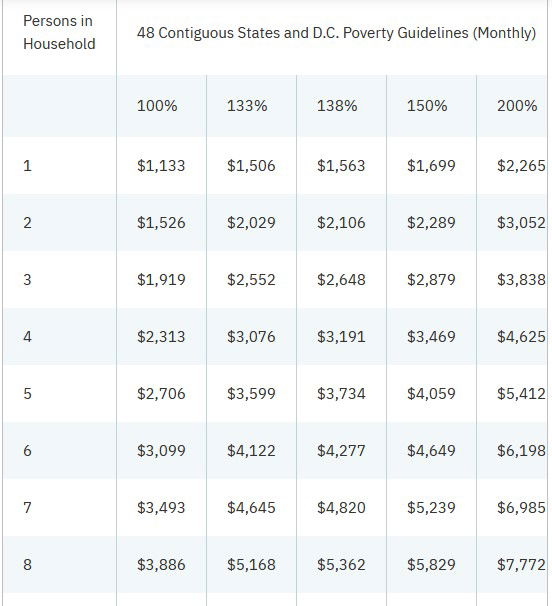
Task: Click the $1,133 cell for one person
Action: click(161, 166)
